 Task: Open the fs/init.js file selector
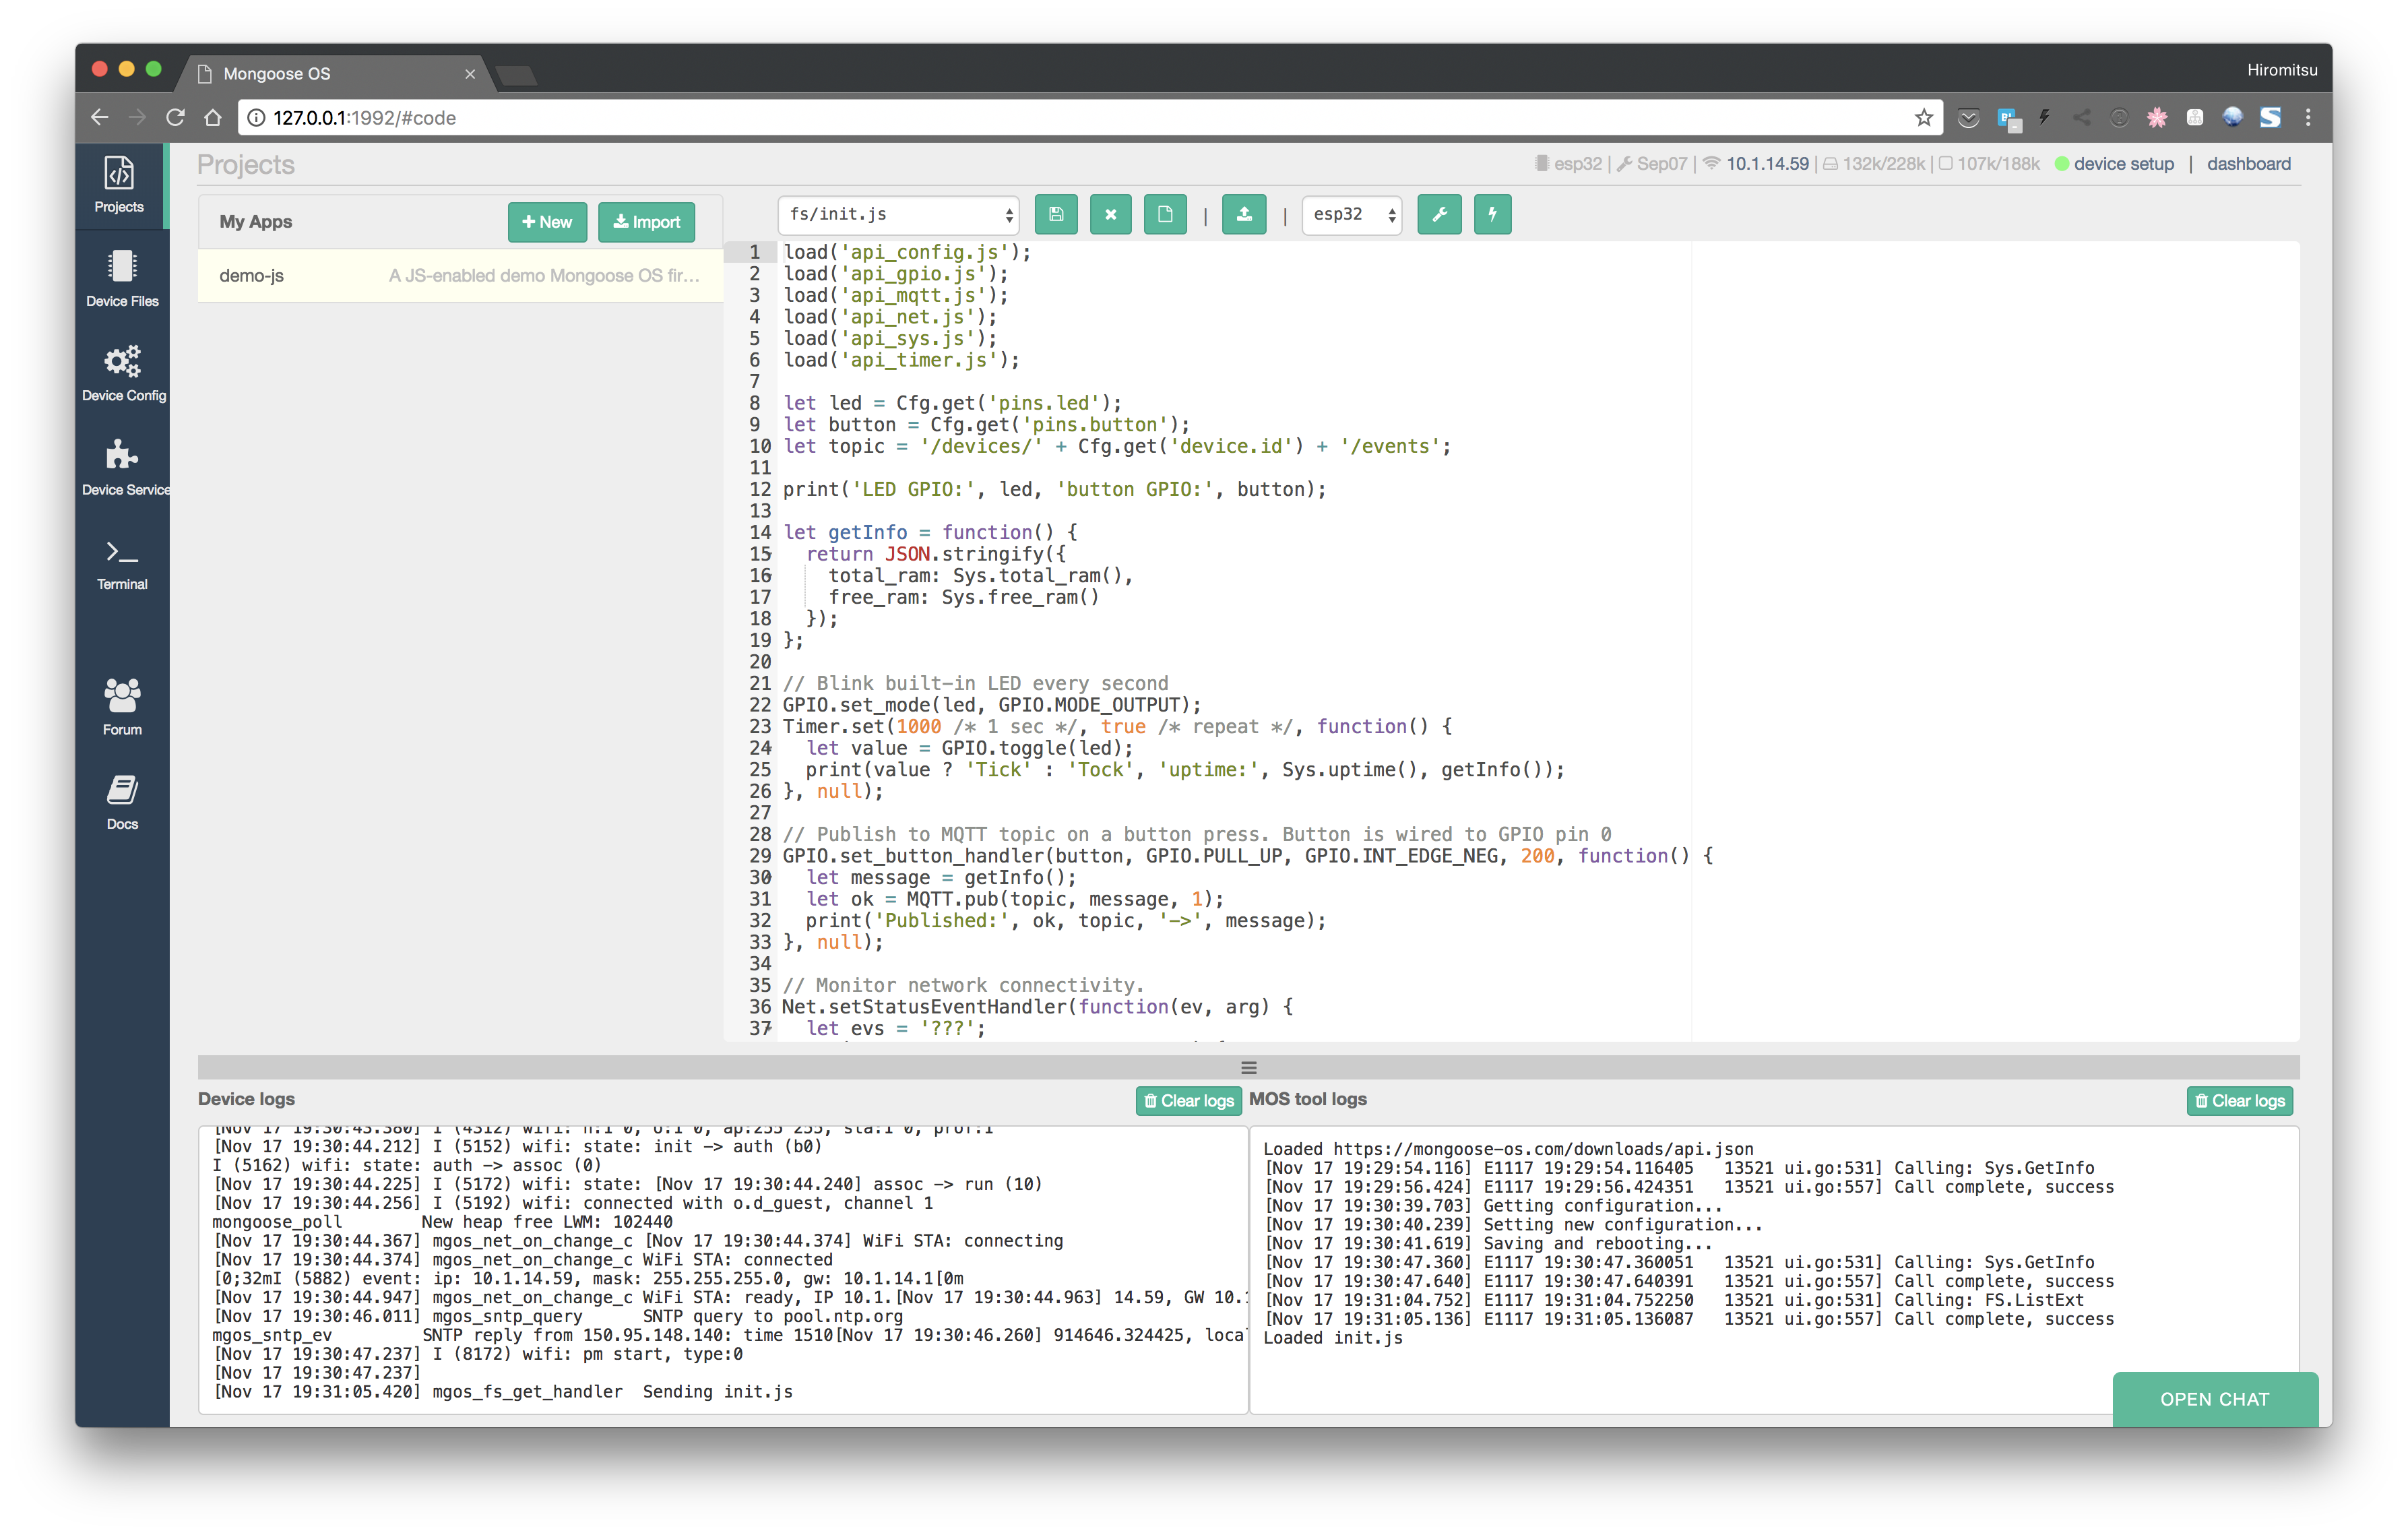pos(897,214)
